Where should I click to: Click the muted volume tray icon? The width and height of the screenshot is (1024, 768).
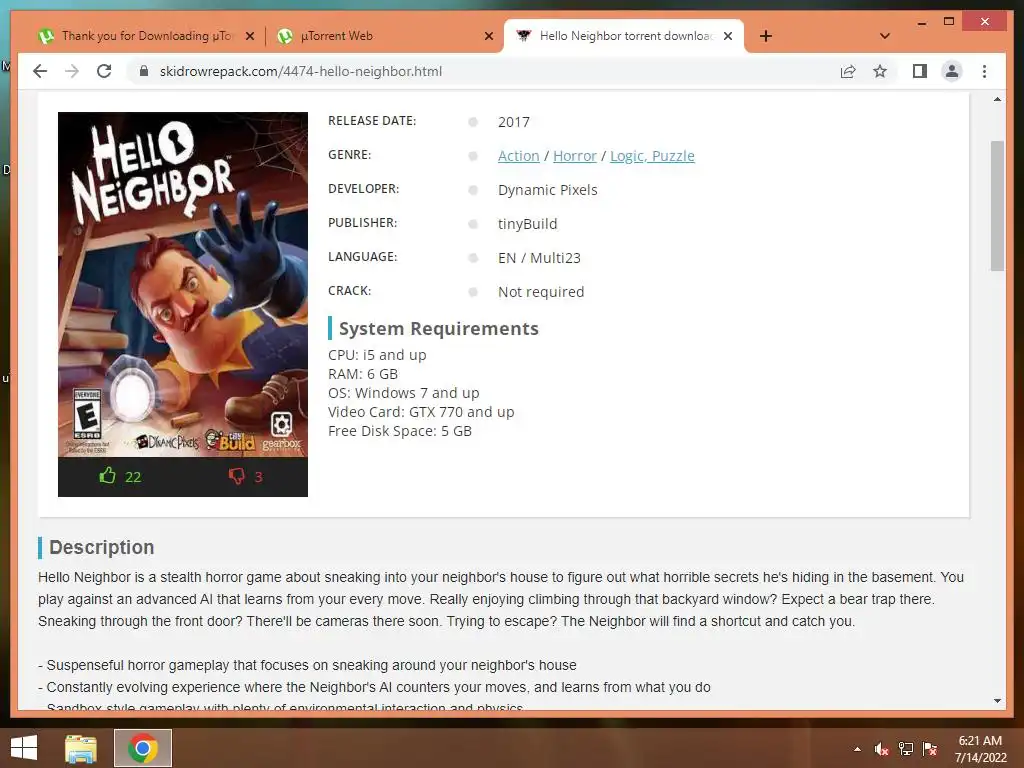pos(881,749)
